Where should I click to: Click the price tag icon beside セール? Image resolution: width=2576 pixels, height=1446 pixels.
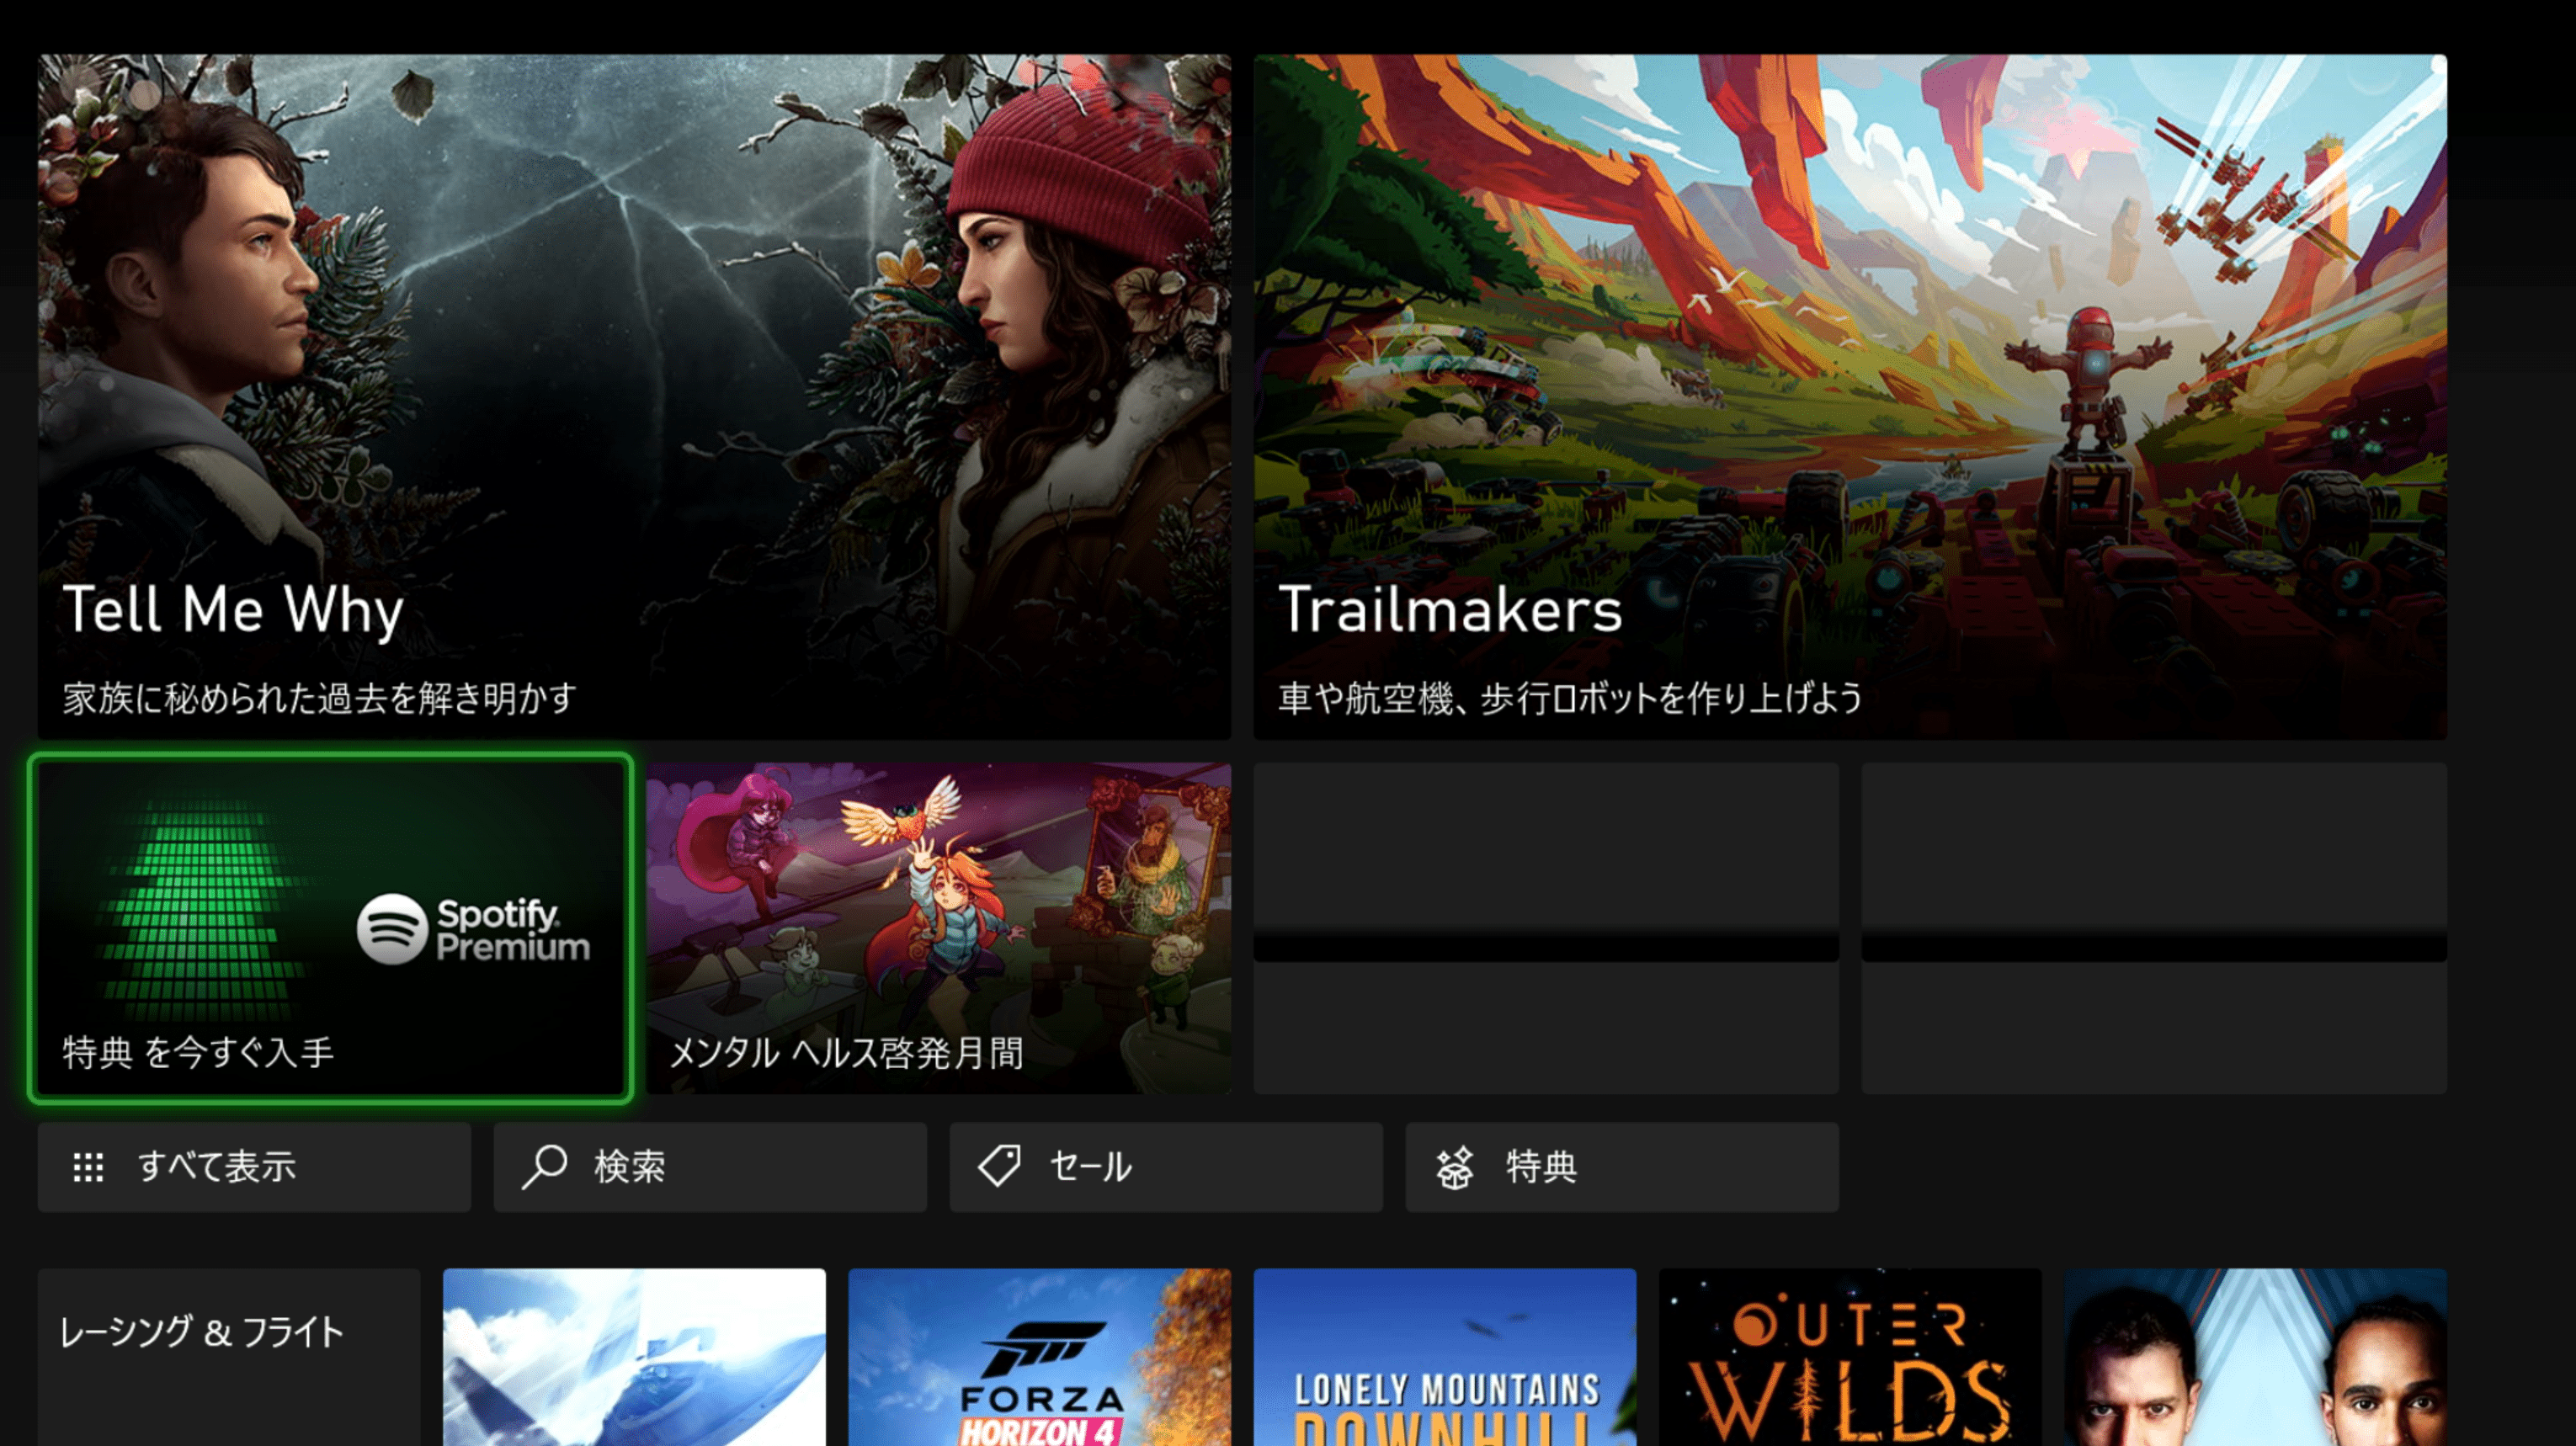[999, 1166]
